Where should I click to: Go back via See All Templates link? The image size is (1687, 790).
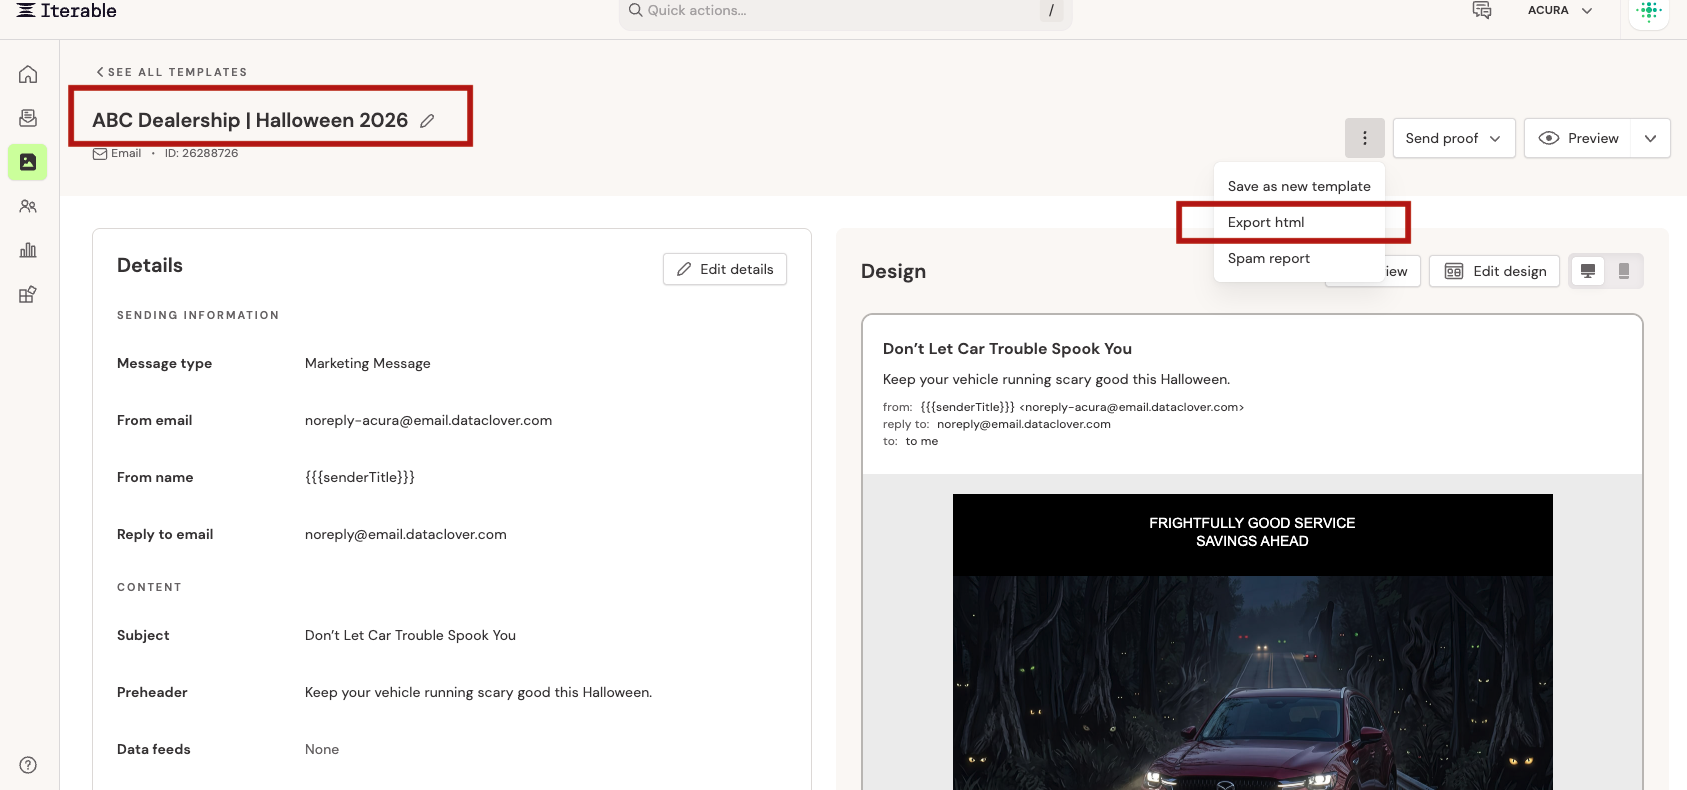(172, 72)
